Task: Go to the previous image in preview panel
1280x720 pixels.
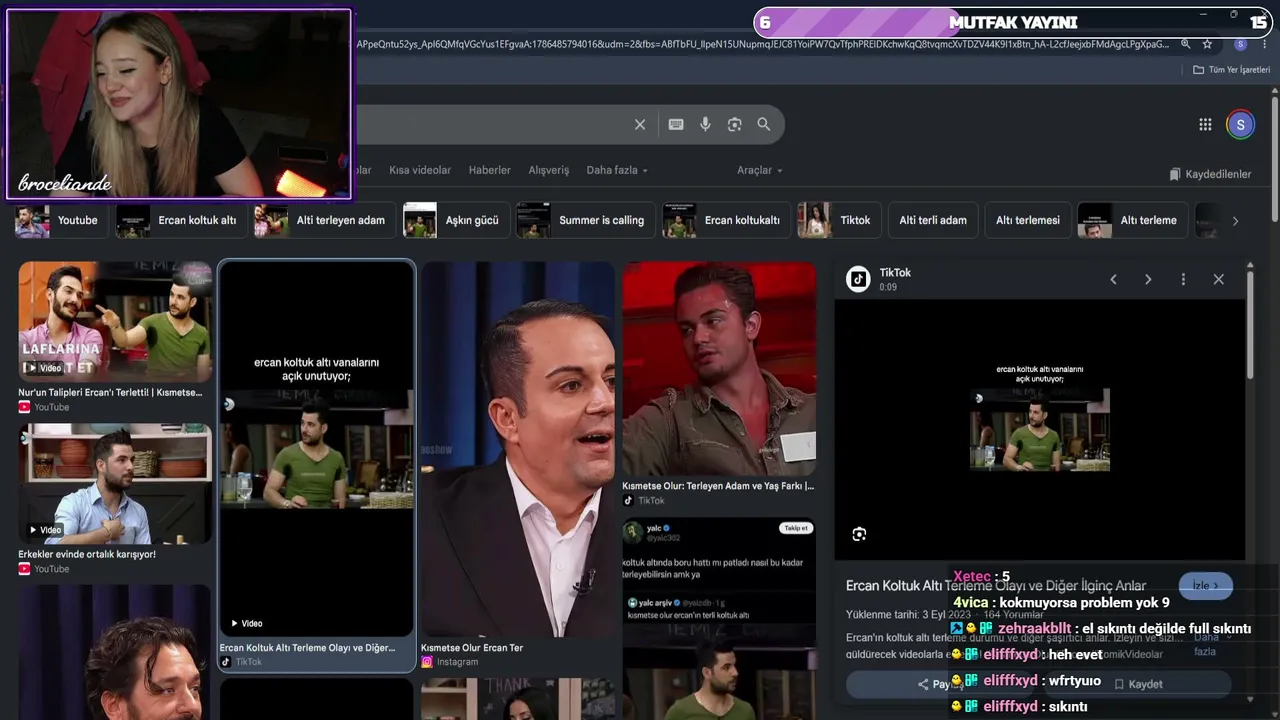Action: (x=1113, y=280)
